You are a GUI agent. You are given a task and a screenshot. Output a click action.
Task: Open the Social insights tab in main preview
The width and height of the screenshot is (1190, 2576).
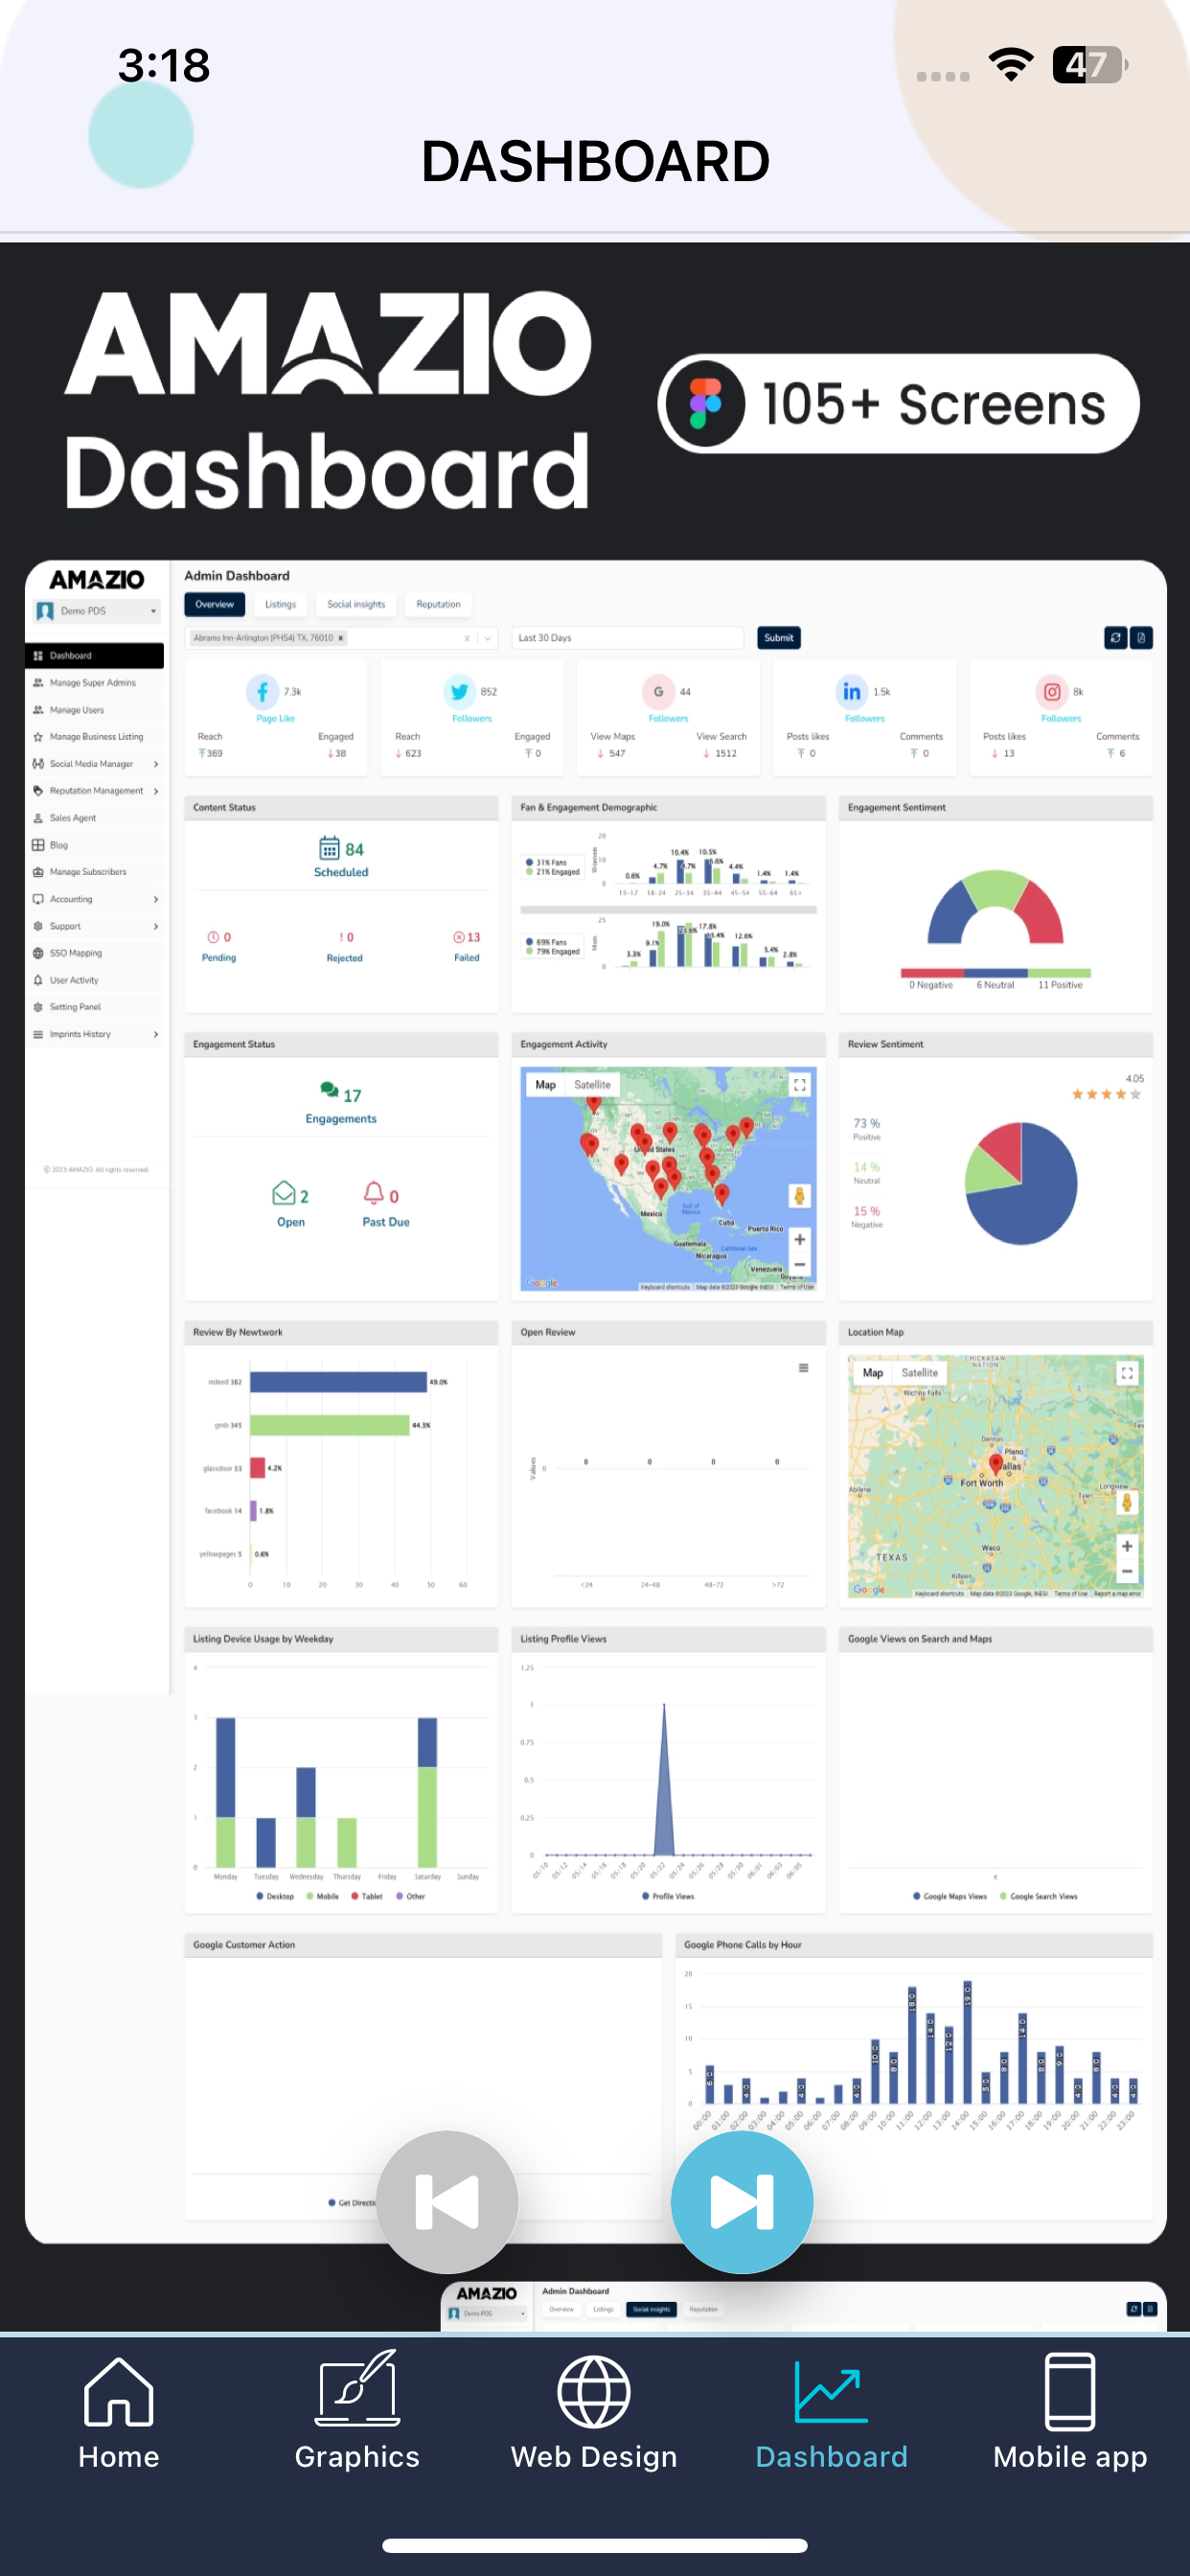pyautogui.click(x=356, y=604)
